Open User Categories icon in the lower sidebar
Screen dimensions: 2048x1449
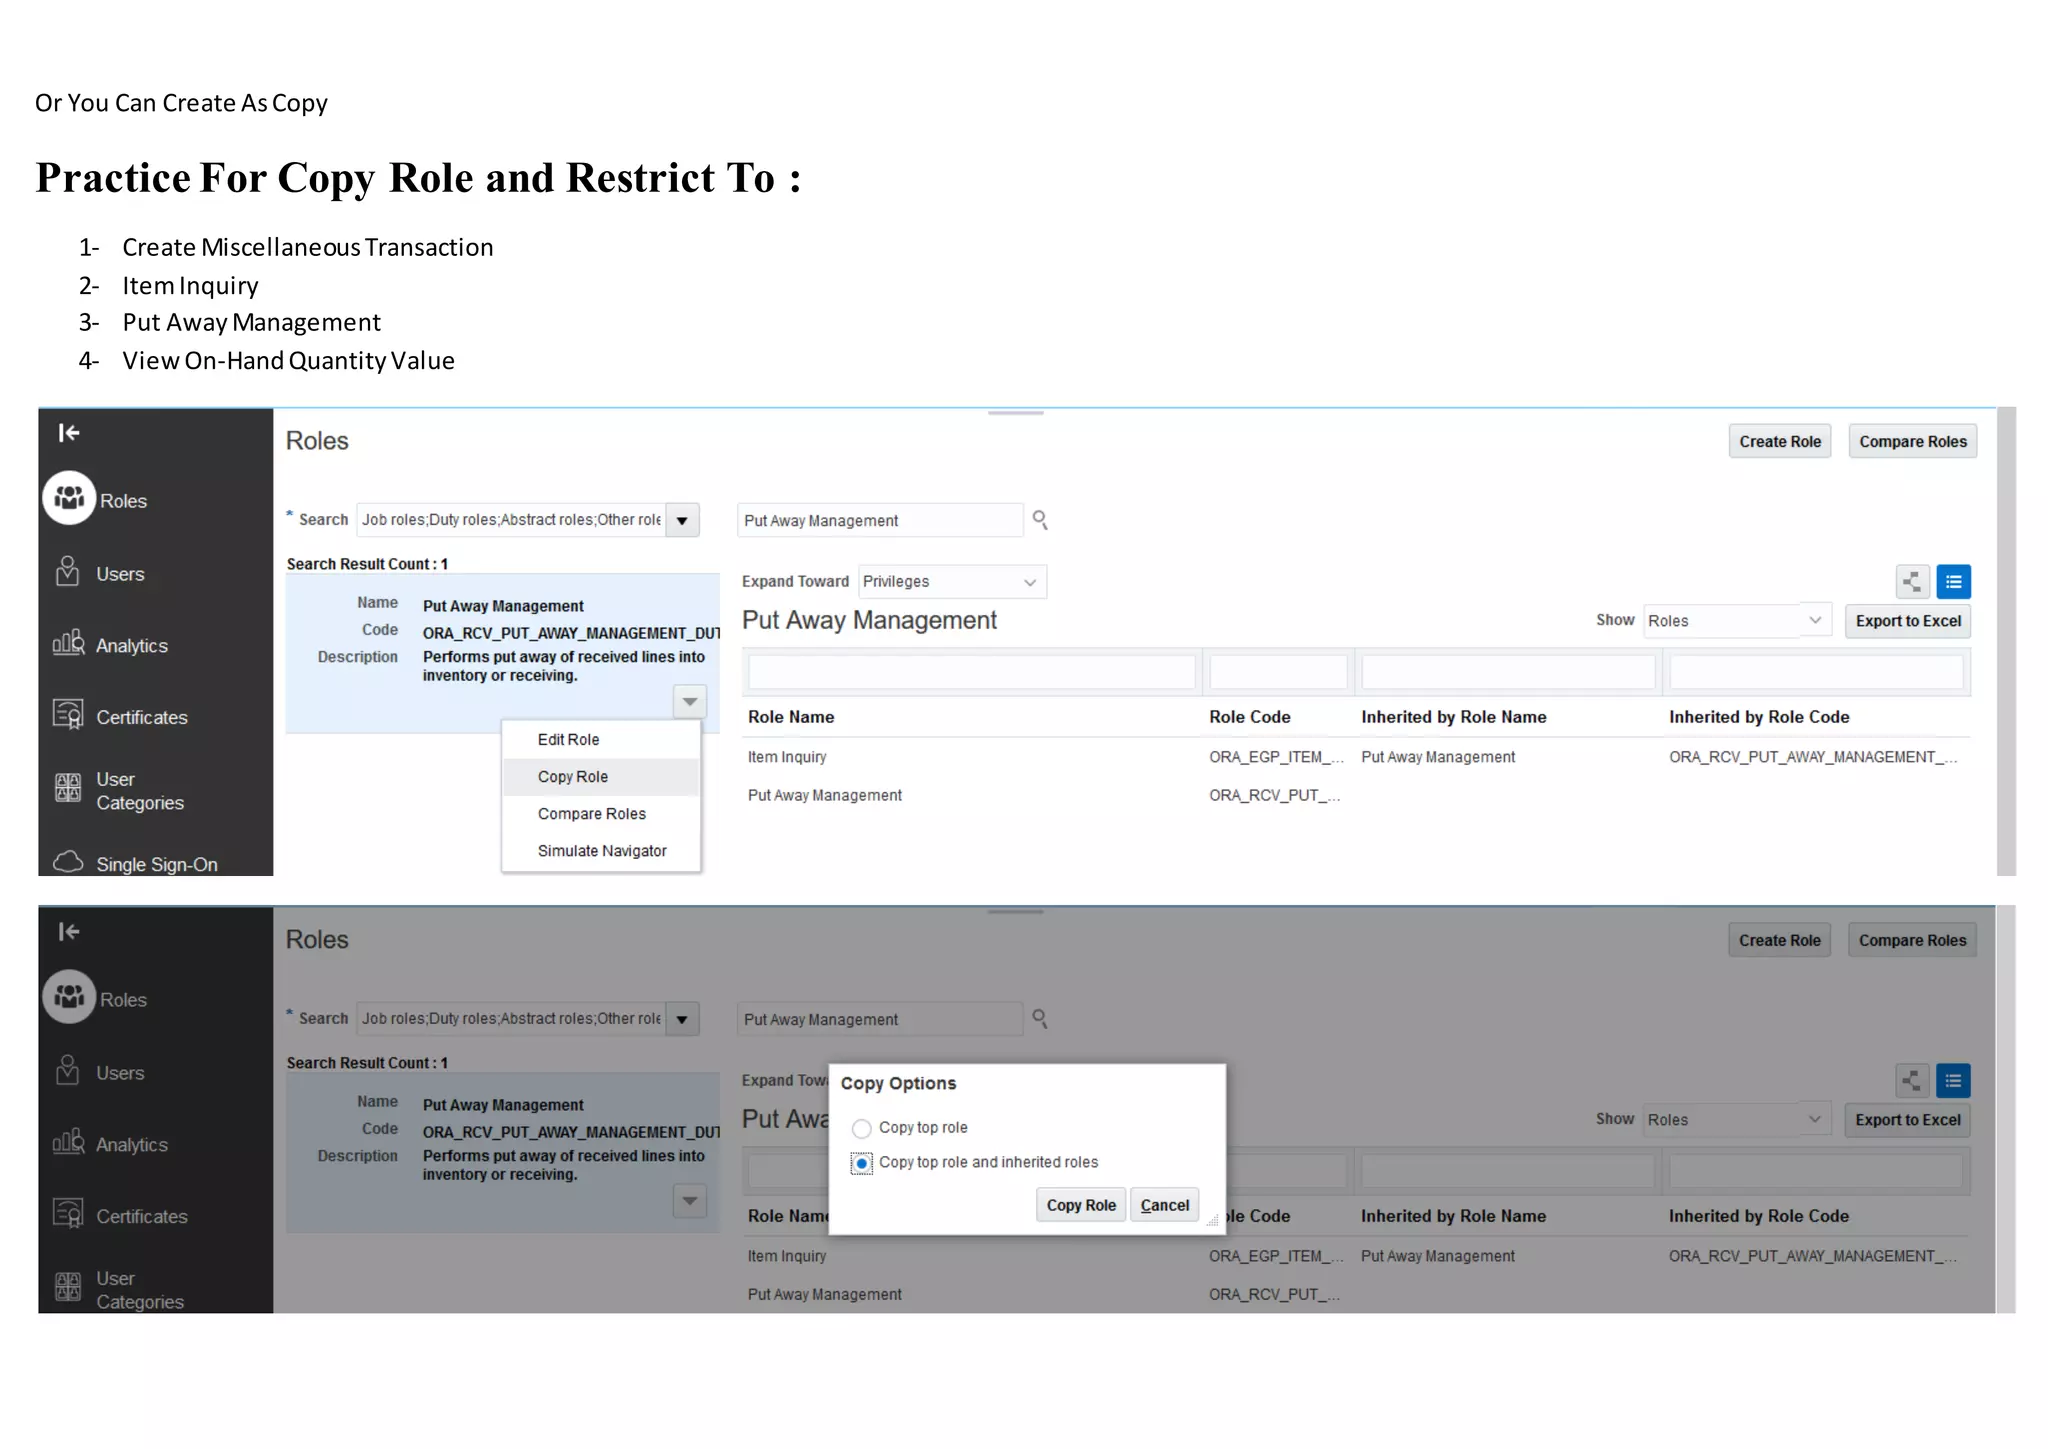click(68, 1287)
